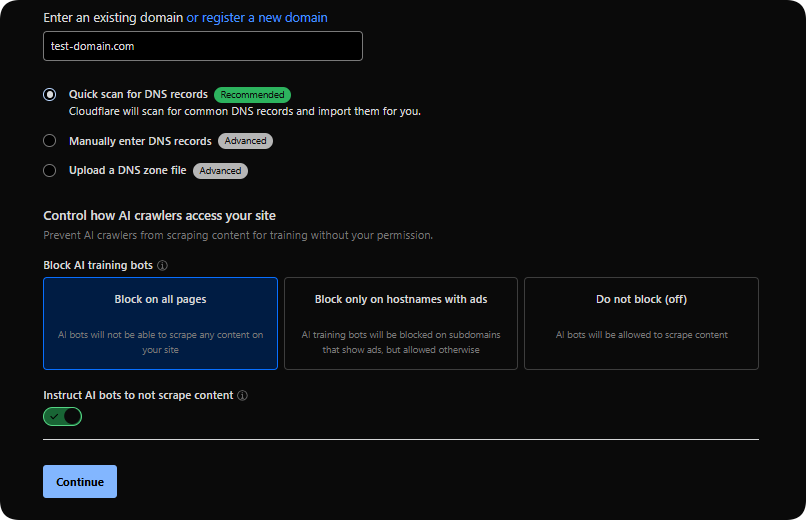This screenshot has width=806, height=520.
Task: Click the Cloudflare will scan for common DNS records description
Action: click(x=244, y=111)
